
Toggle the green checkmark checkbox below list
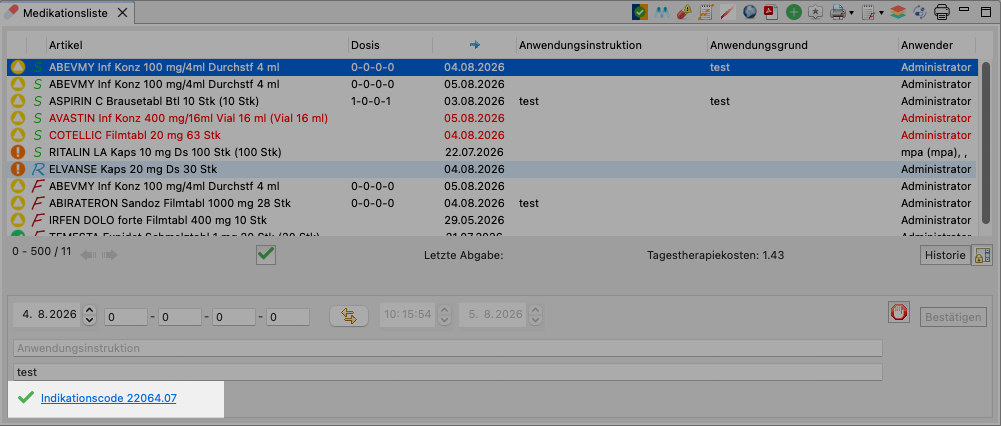tap(266, 255)
